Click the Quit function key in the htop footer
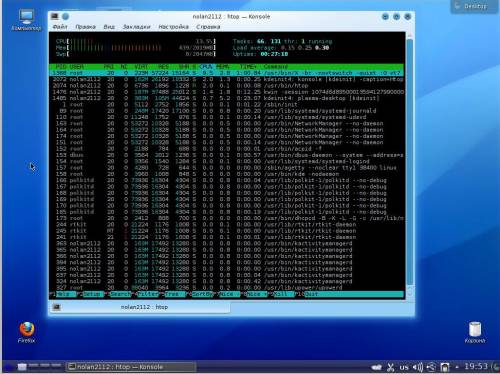This screenshot has height=374, width=500. 311,294
